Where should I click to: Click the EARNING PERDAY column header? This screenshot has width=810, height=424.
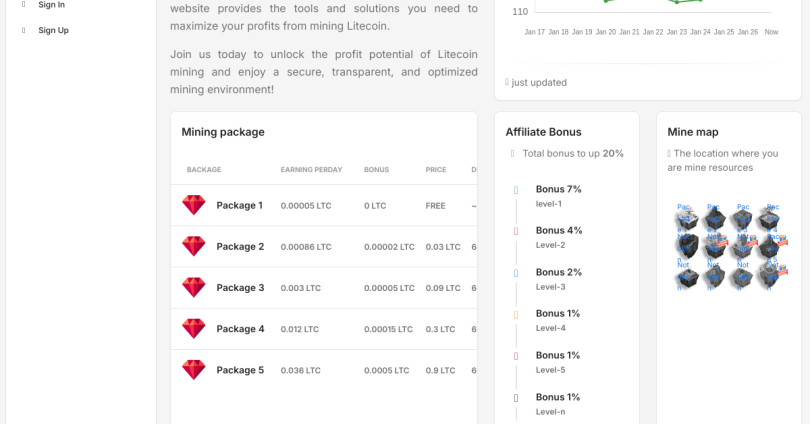point(311,169)
